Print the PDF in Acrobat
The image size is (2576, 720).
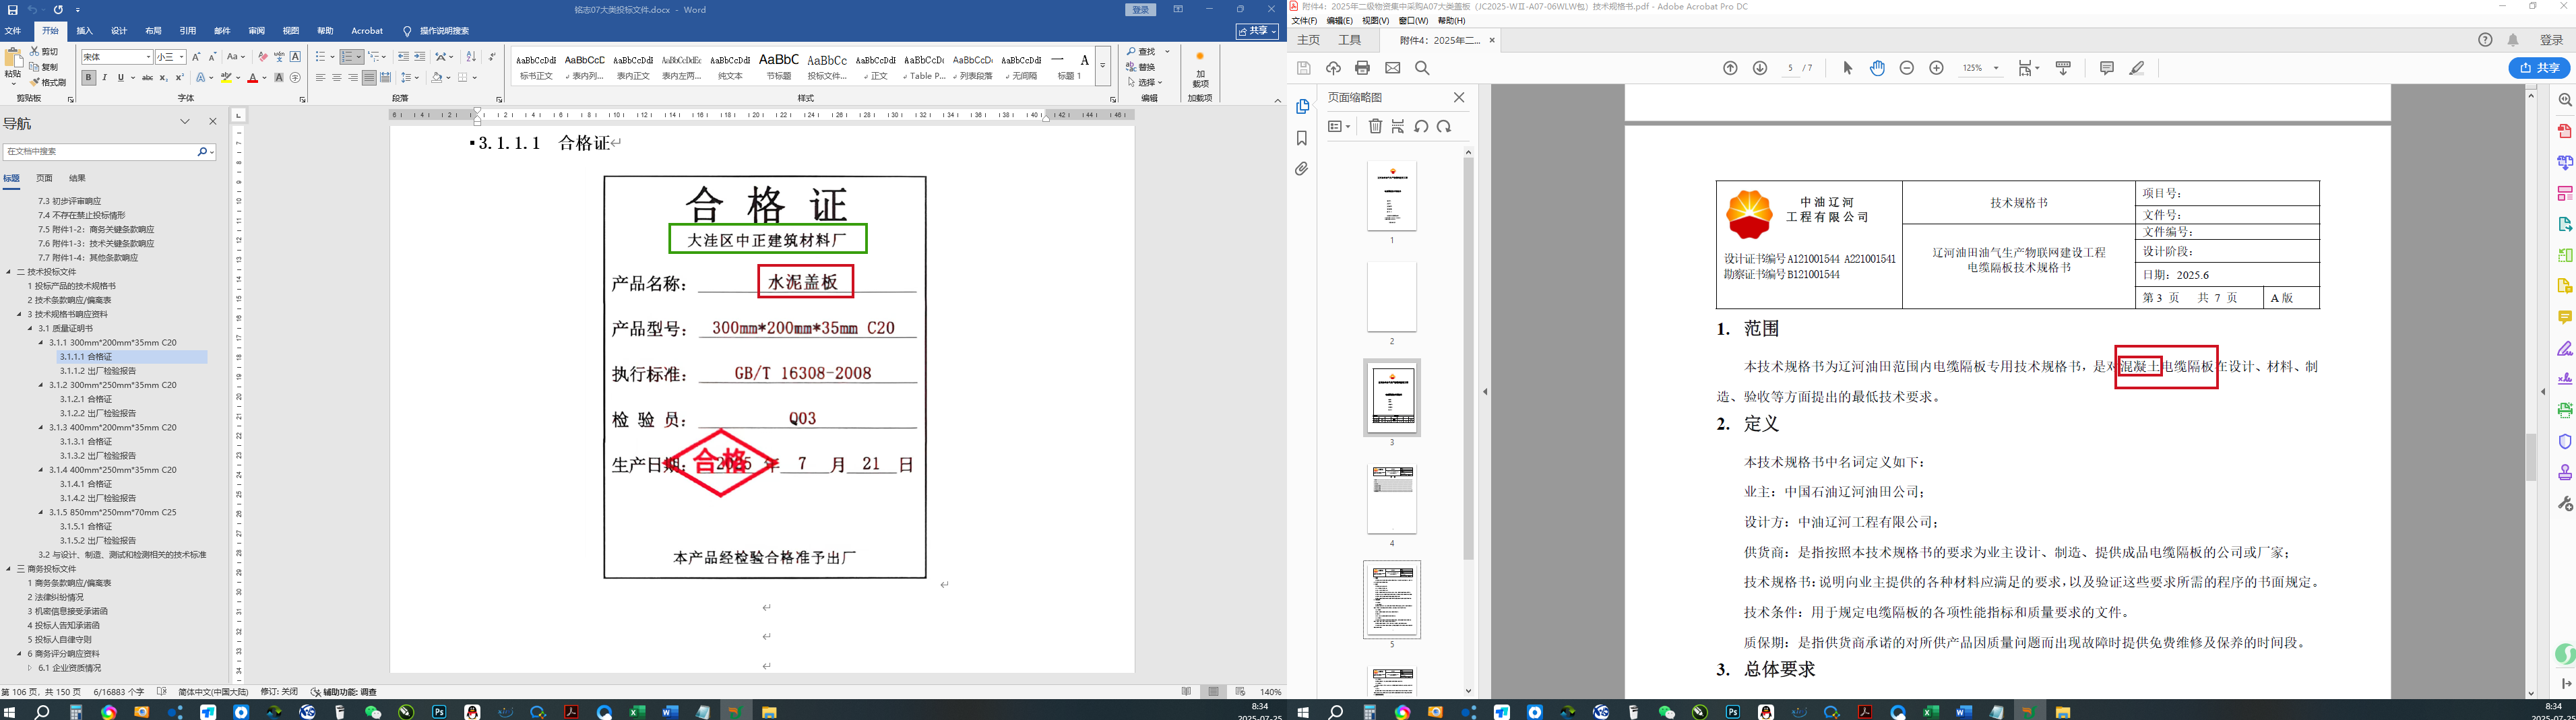(x=1362, y=68)
